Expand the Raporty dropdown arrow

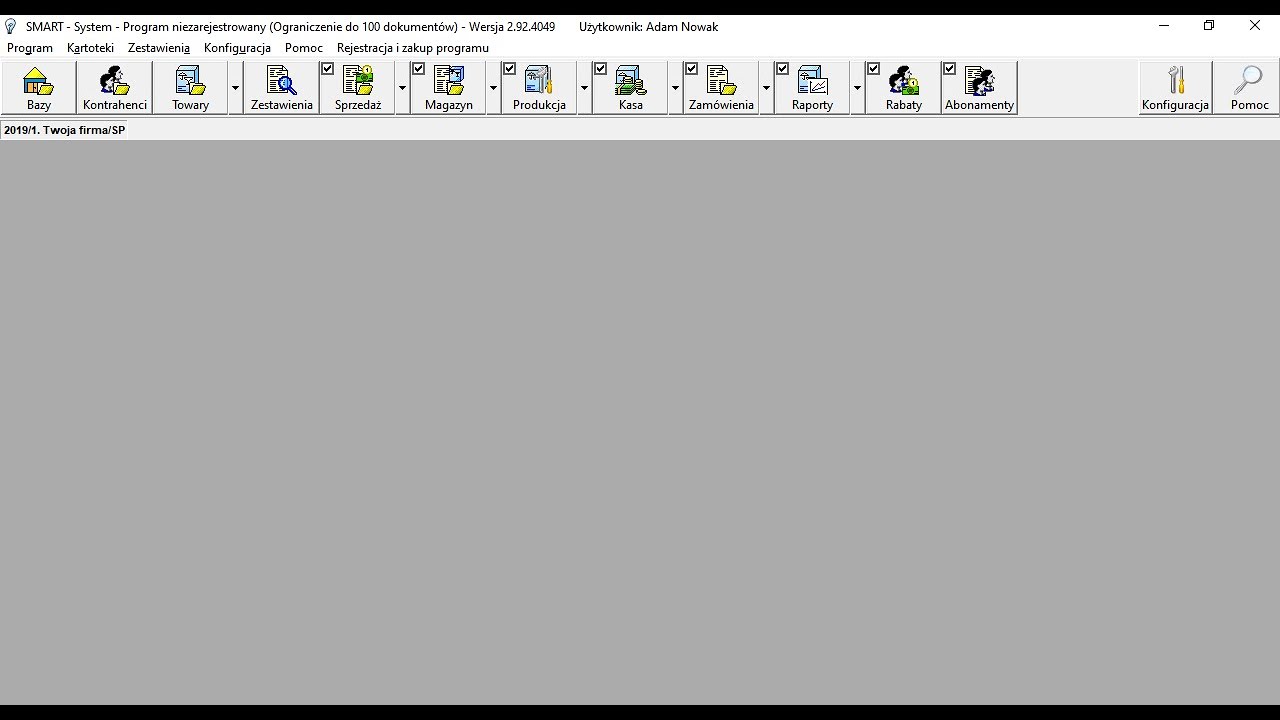point(858,88)
